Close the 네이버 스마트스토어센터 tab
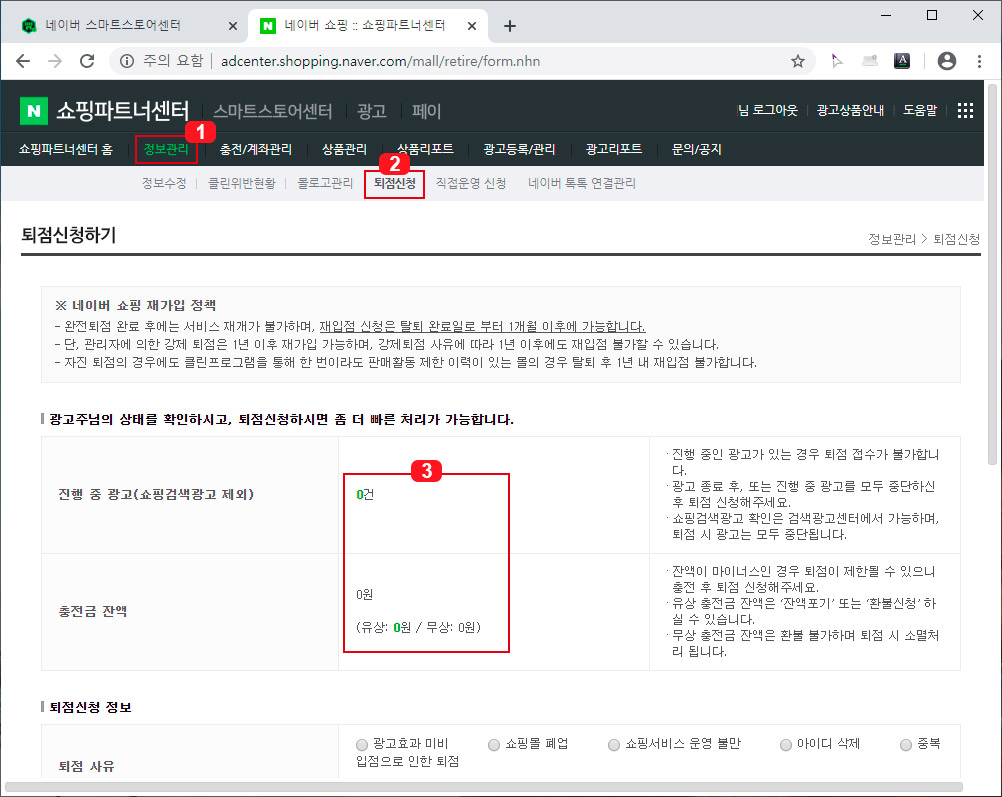Viewport: 1002px width, 797px height. pos(233,26)
